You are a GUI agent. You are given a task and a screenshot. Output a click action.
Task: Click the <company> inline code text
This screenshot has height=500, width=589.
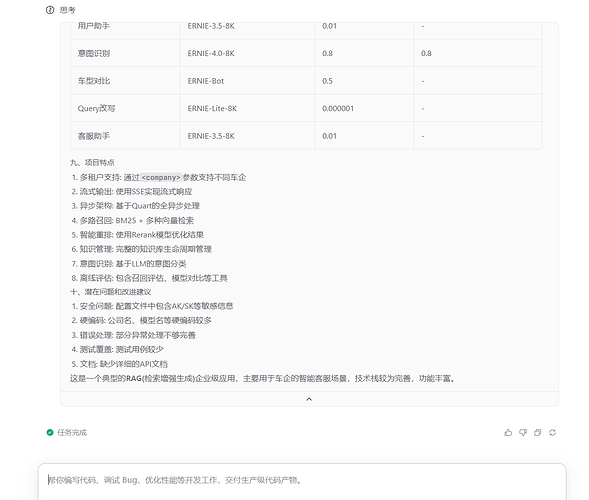[161, 177]
